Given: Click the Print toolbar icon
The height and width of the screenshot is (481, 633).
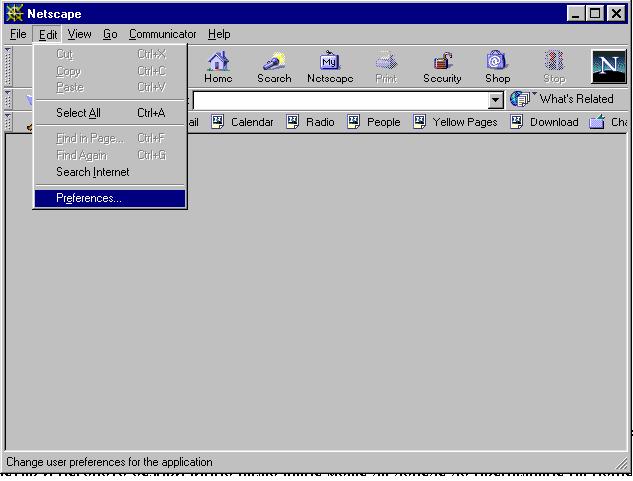Looking at the screenshot, I should (x=386, y=61).
